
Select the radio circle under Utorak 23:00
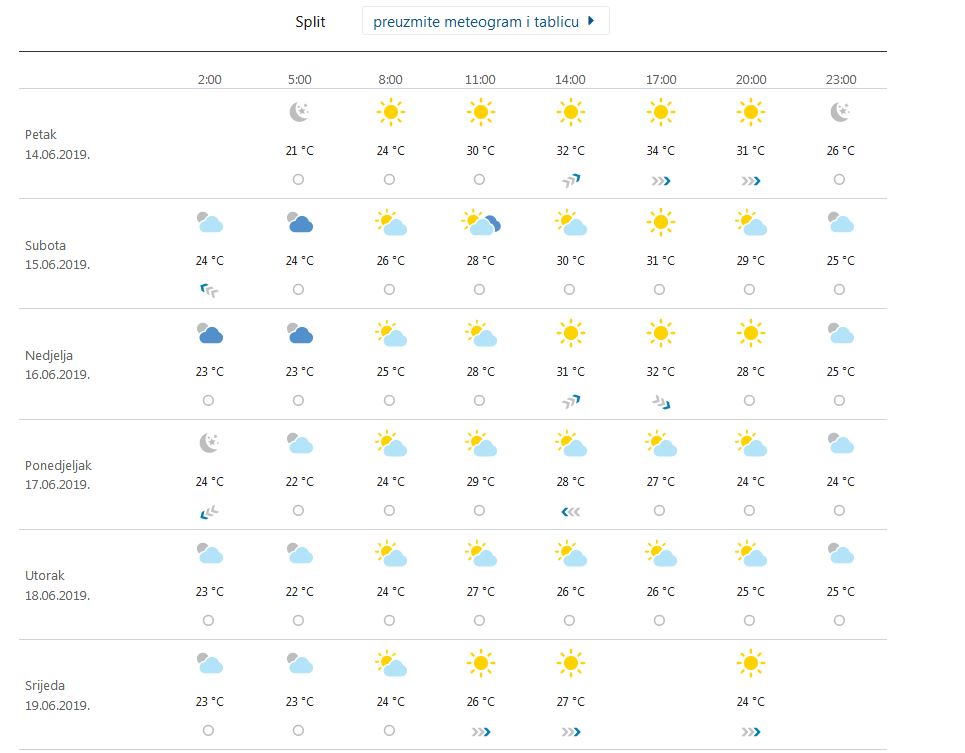coord(840,620)
